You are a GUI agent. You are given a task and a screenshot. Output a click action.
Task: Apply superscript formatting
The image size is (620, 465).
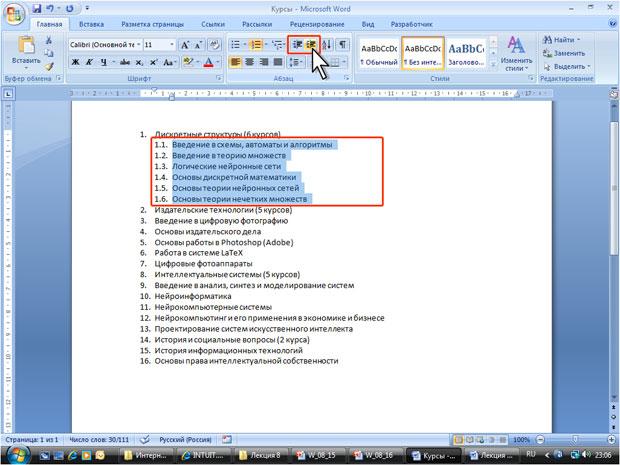pyautogui.click(x=153, y=62)
